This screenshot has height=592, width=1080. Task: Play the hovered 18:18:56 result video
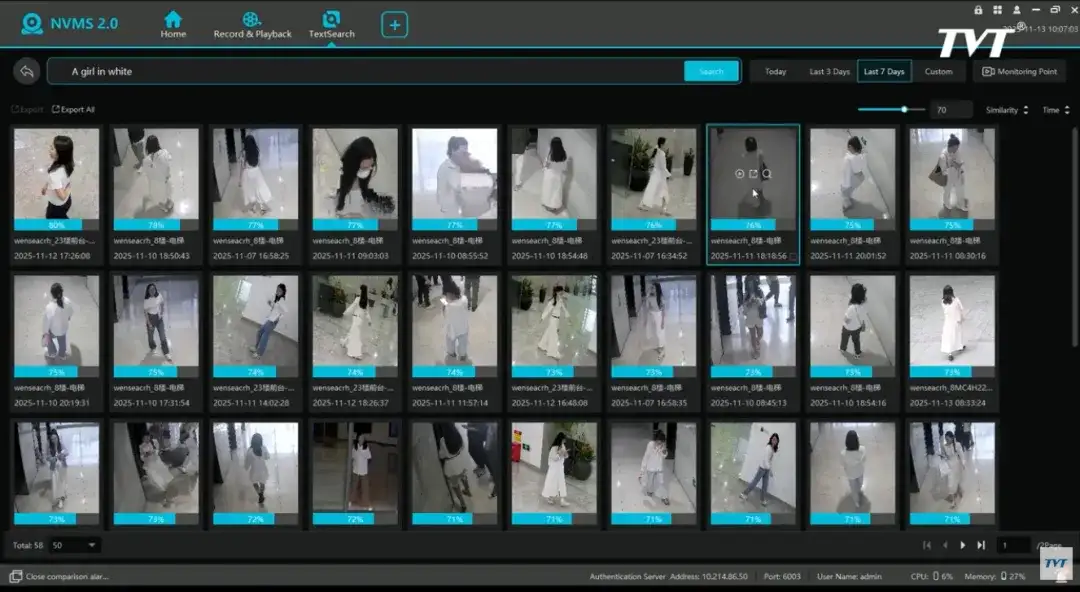(x=740, y=174)
